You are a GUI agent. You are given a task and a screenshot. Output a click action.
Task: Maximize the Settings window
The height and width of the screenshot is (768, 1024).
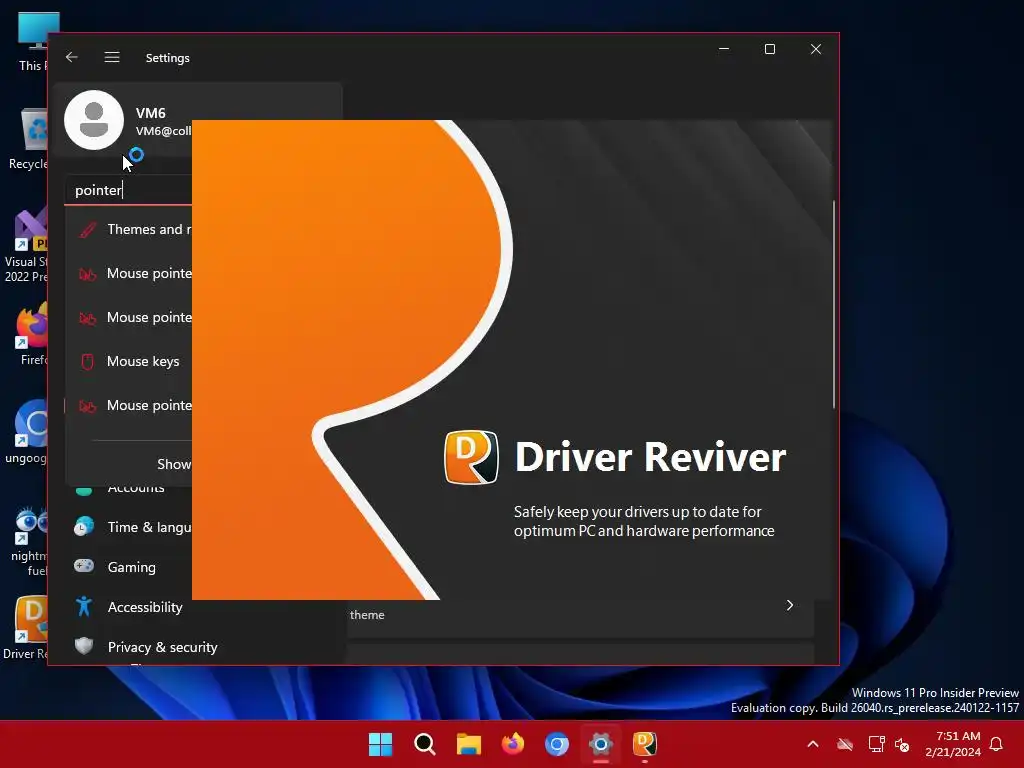click(x=770, y=49)
